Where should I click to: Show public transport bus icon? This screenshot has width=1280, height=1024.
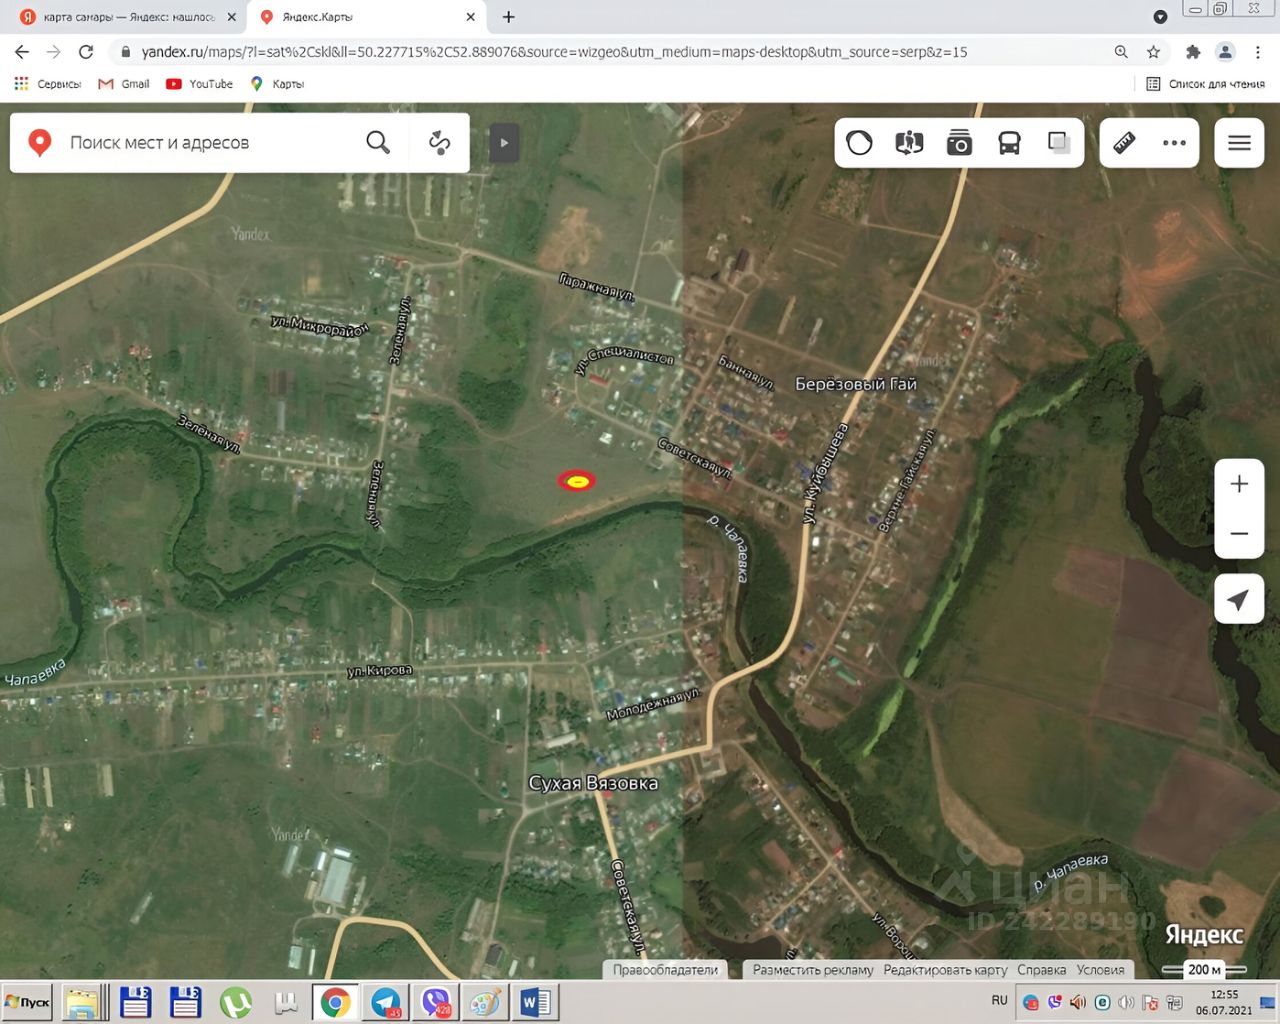pos(1009,143)
